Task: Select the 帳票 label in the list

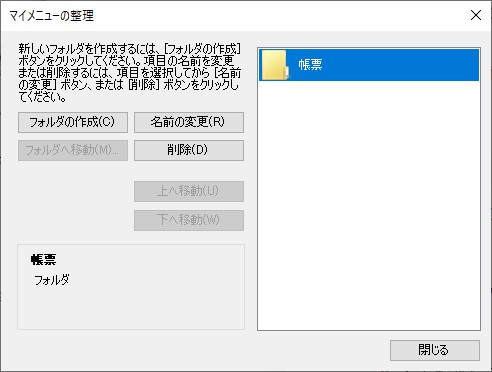Action: pyautogui.click(x=310, y=64)
